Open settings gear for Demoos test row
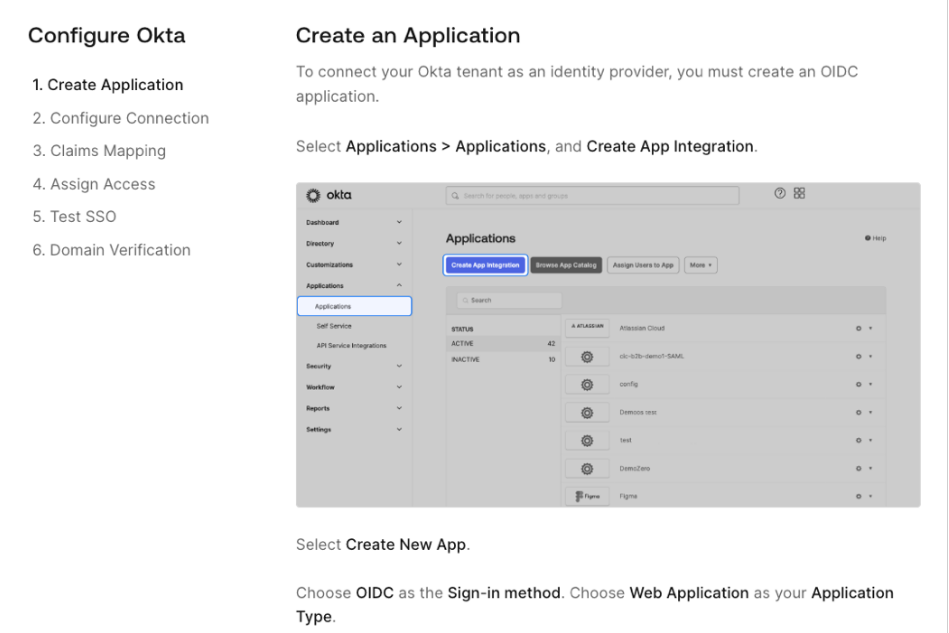The height and width of the screenshot is (633, 949). click(858, 413)
